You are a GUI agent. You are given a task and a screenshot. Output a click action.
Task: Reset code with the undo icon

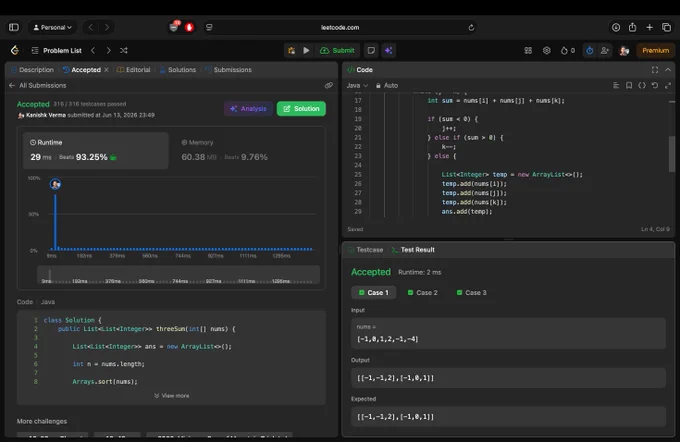point(655,85)
